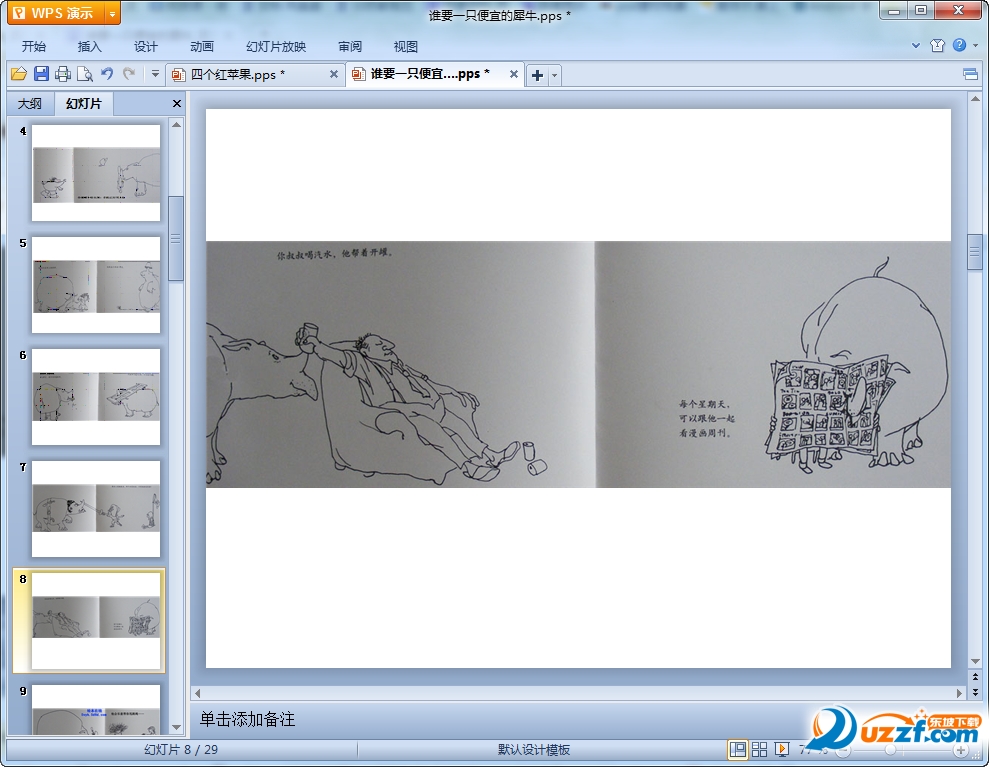Open the WPS 演示 application menu
The height and width of the screenshot is (767, 989).
56,13
